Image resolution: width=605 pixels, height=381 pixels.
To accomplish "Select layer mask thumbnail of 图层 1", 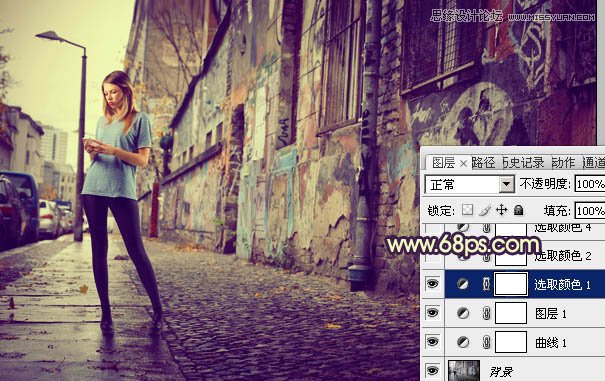I will coord(511,313).
